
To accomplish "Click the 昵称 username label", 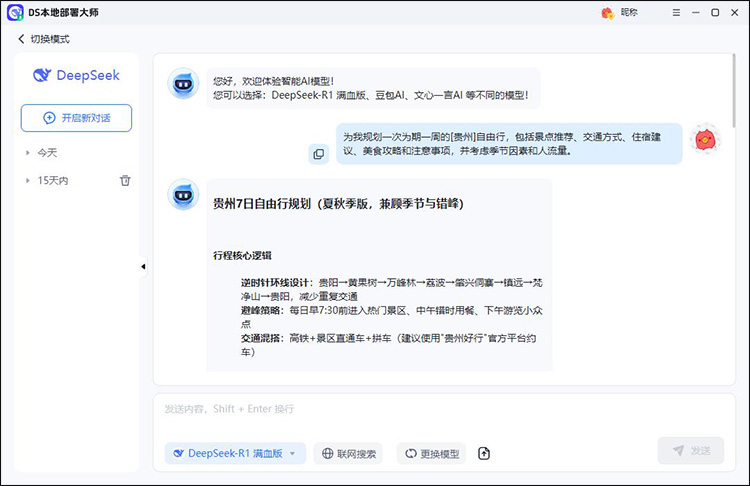I will click(629, 12).
